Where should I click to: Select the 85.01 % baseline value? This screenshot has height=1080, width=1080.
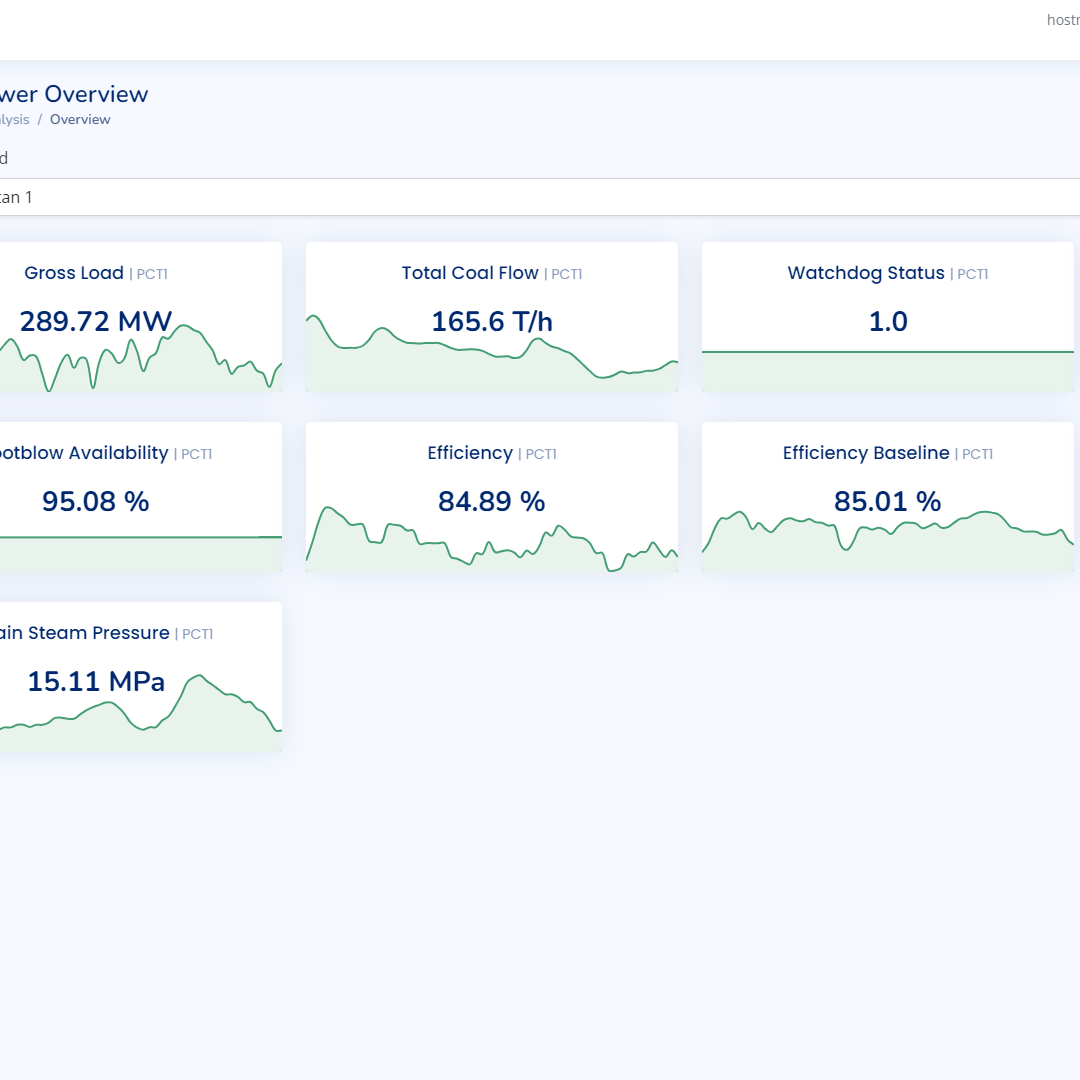point(888,501)
